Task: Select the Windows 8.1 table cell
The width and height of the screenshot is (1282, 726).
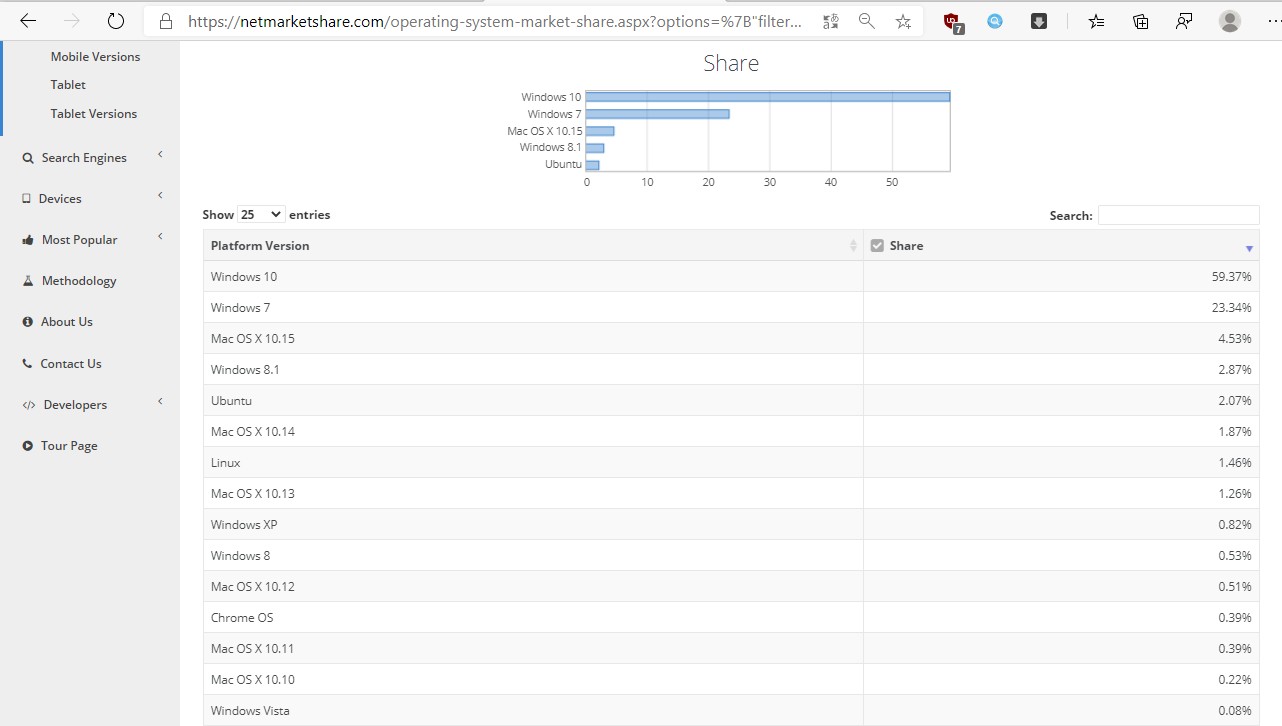Action: [533, 370]
